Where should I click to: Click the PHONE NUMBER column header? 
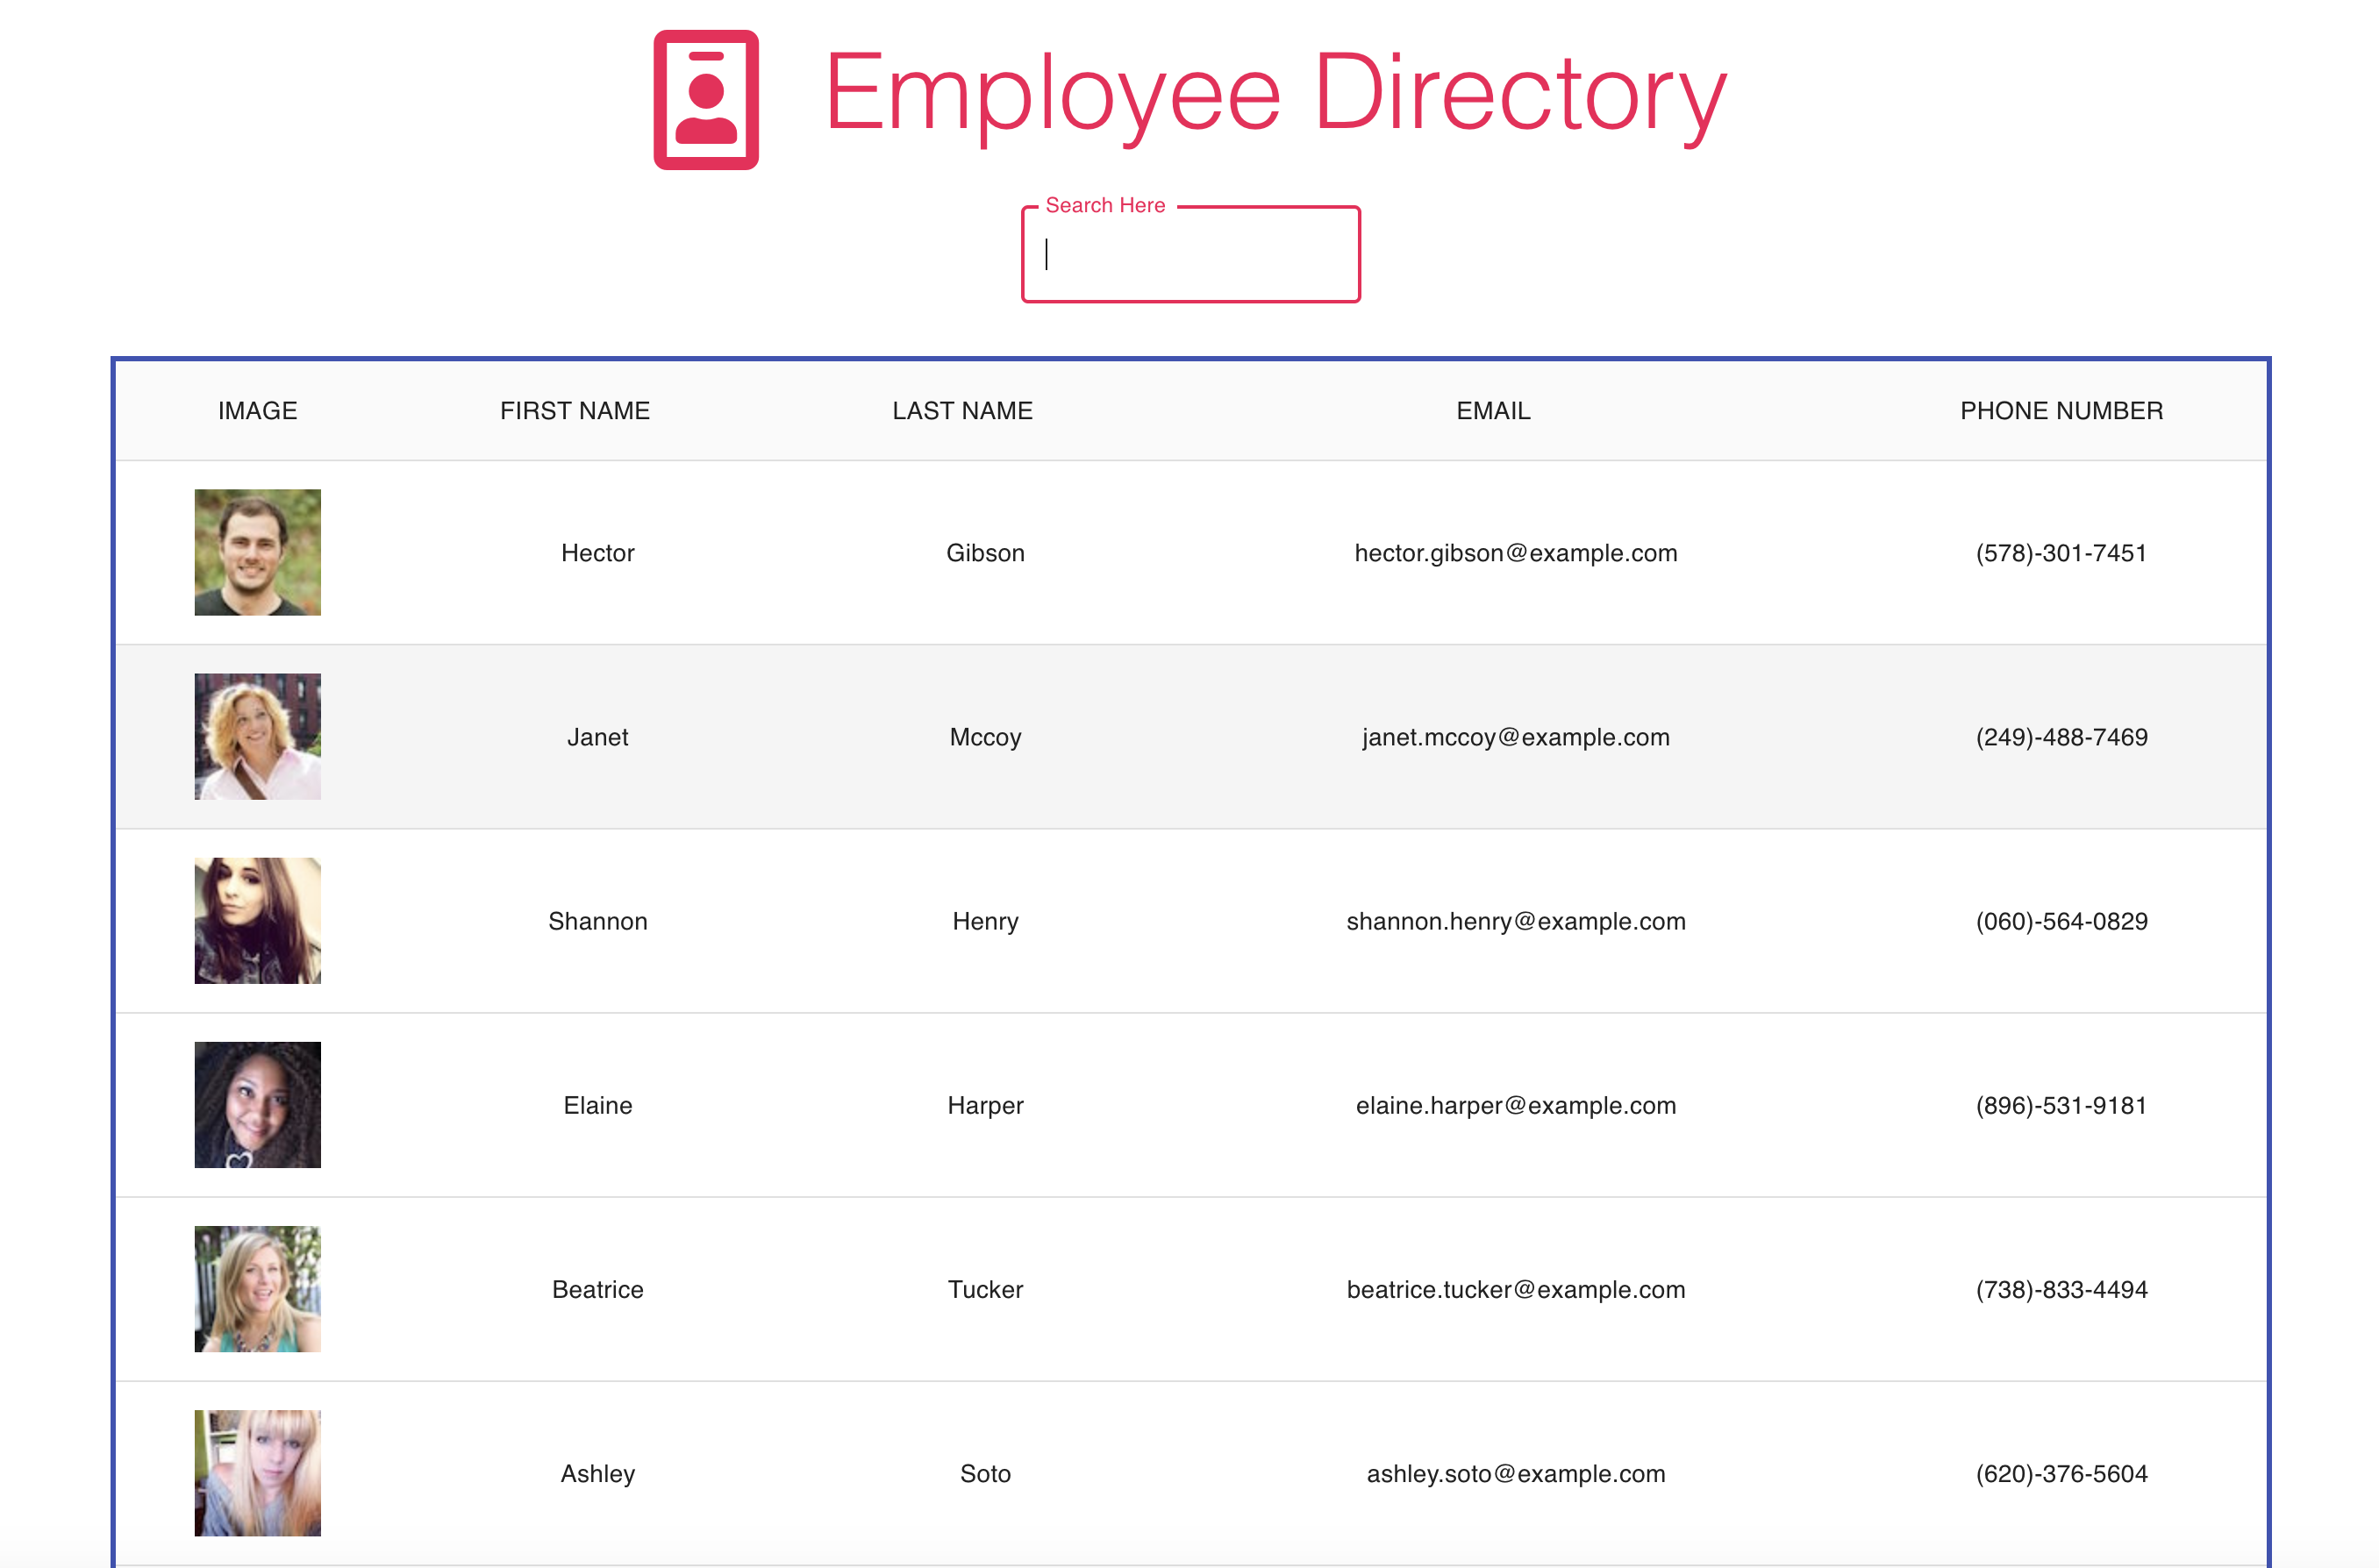(2061, 410)
